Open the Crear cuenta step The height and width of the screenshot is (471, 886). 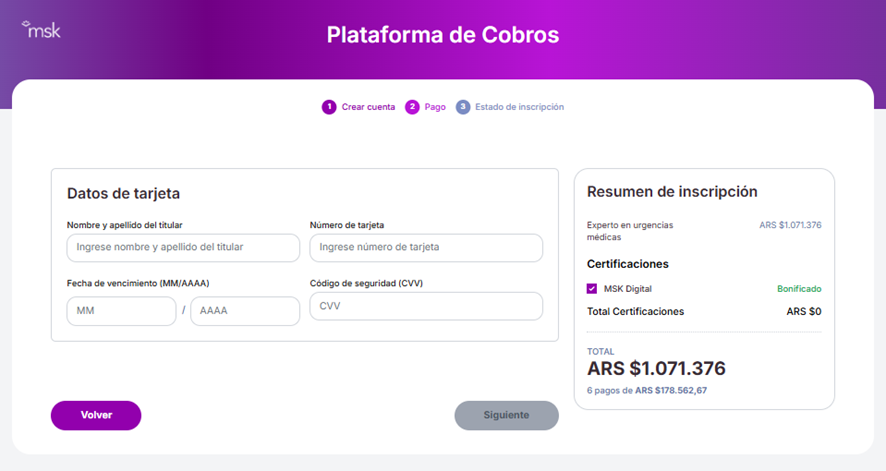click(x=368, y=107)
